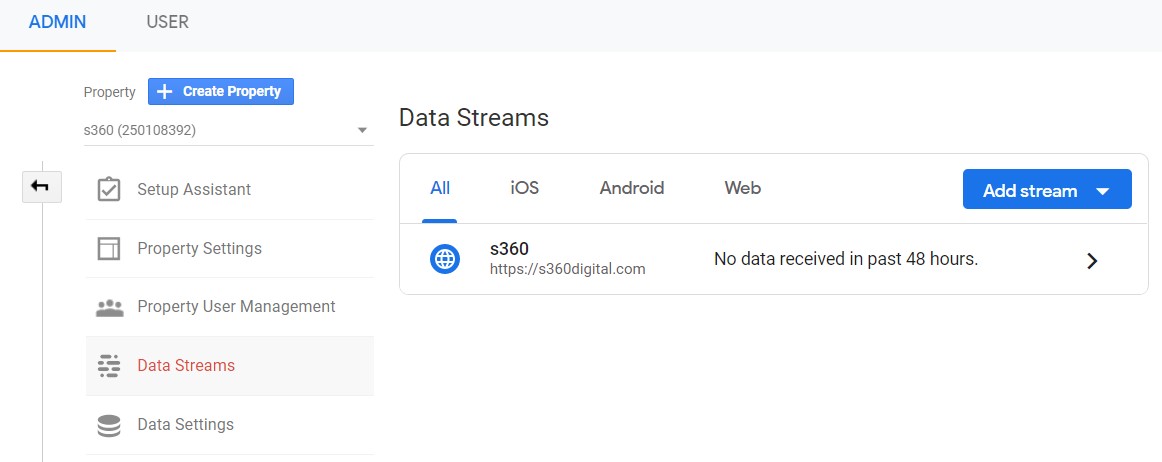Open the s360 stream details chevron
This screenshot has width=1162, height=462.
click(1092, 260)
